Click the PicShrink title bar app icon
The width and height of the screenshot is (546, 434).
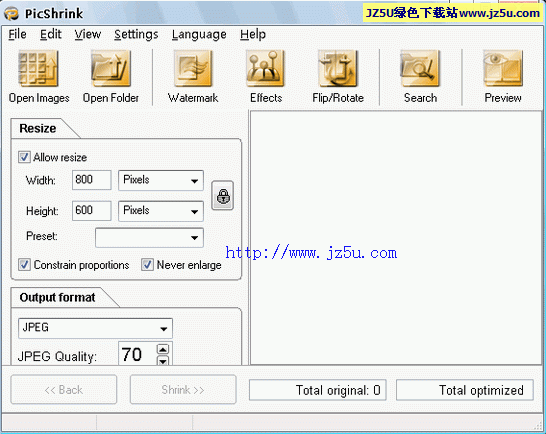(11, 14)
